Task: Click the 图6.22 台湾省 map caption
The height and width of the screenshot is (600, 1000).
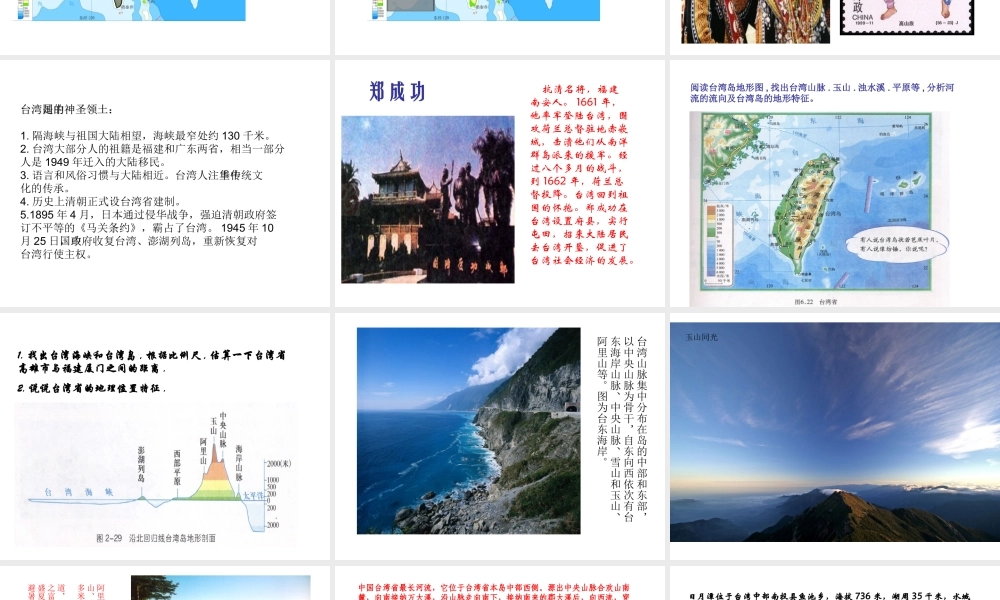Action: click(x=816, y=302)
